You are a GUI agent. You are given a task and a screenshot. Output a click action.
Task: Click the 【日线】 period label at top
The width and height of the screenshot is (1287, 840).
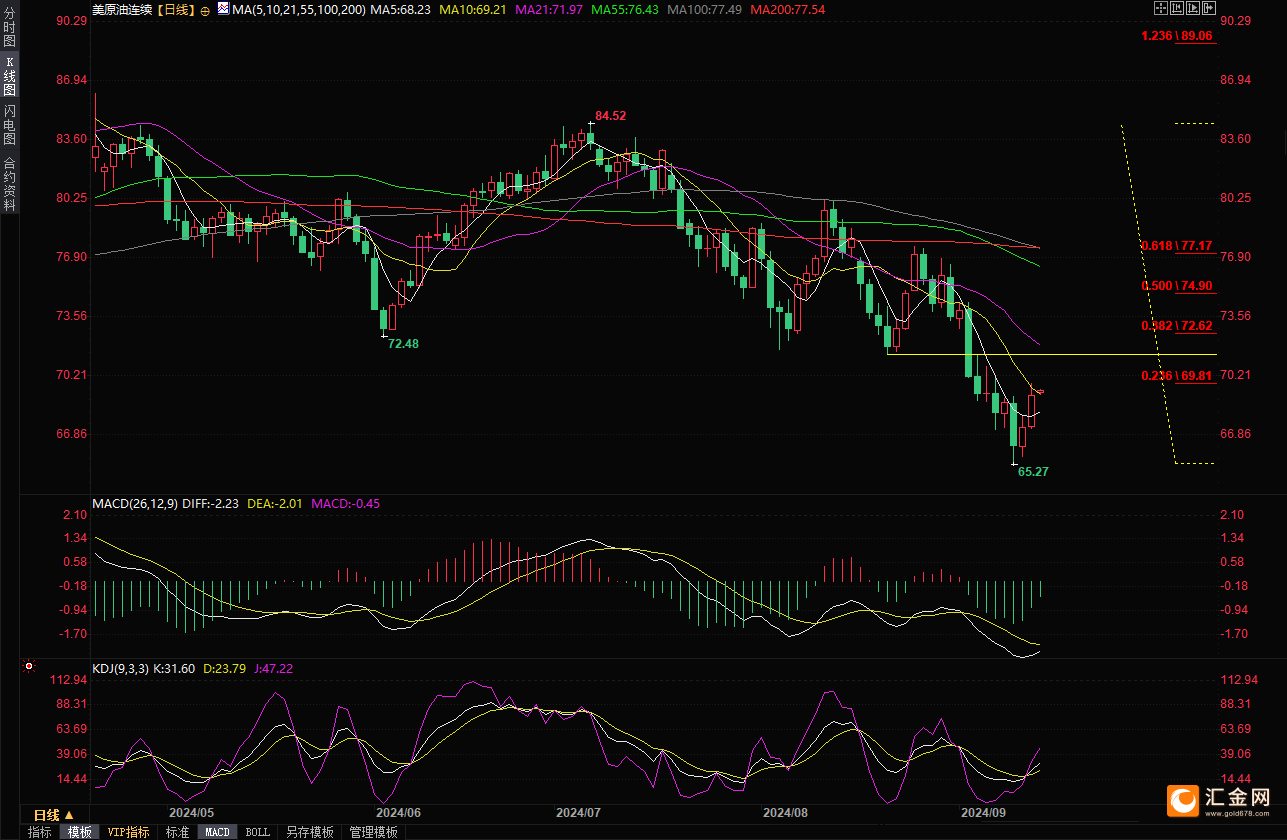click(x=177, y=9)
